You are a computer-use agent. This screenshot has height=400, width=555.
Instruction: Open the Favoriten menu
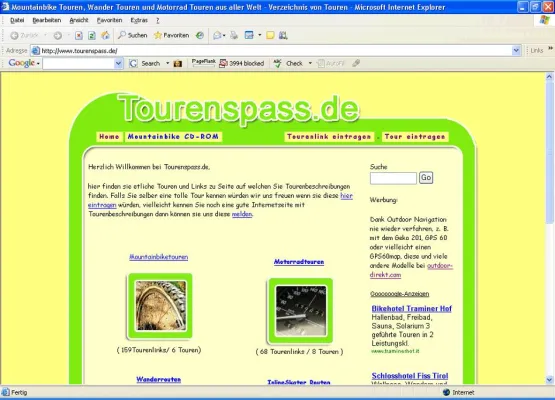tap(109, 20)
